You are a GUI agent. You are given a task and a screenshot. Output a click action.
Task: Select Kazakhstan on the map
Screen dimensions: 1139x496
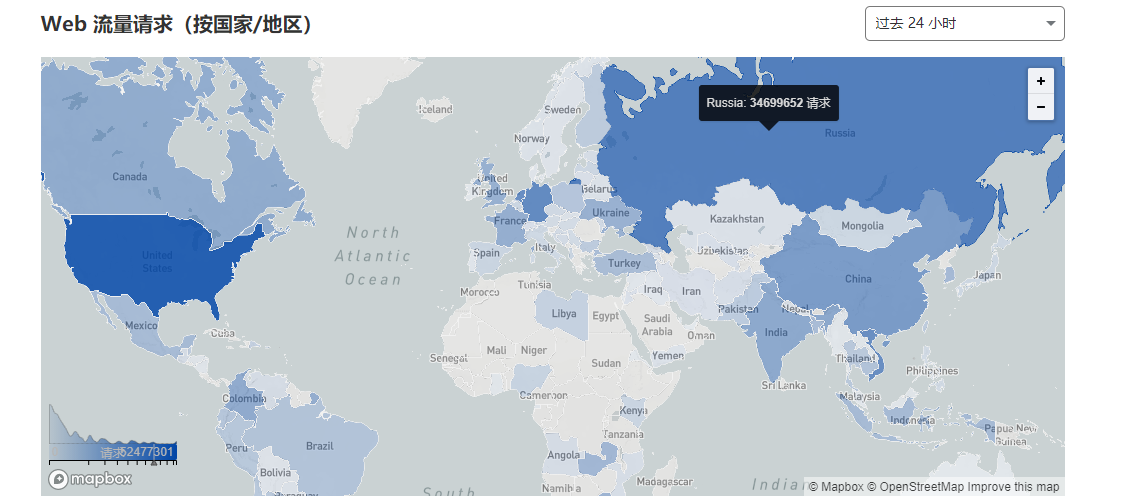click(736, 218)
